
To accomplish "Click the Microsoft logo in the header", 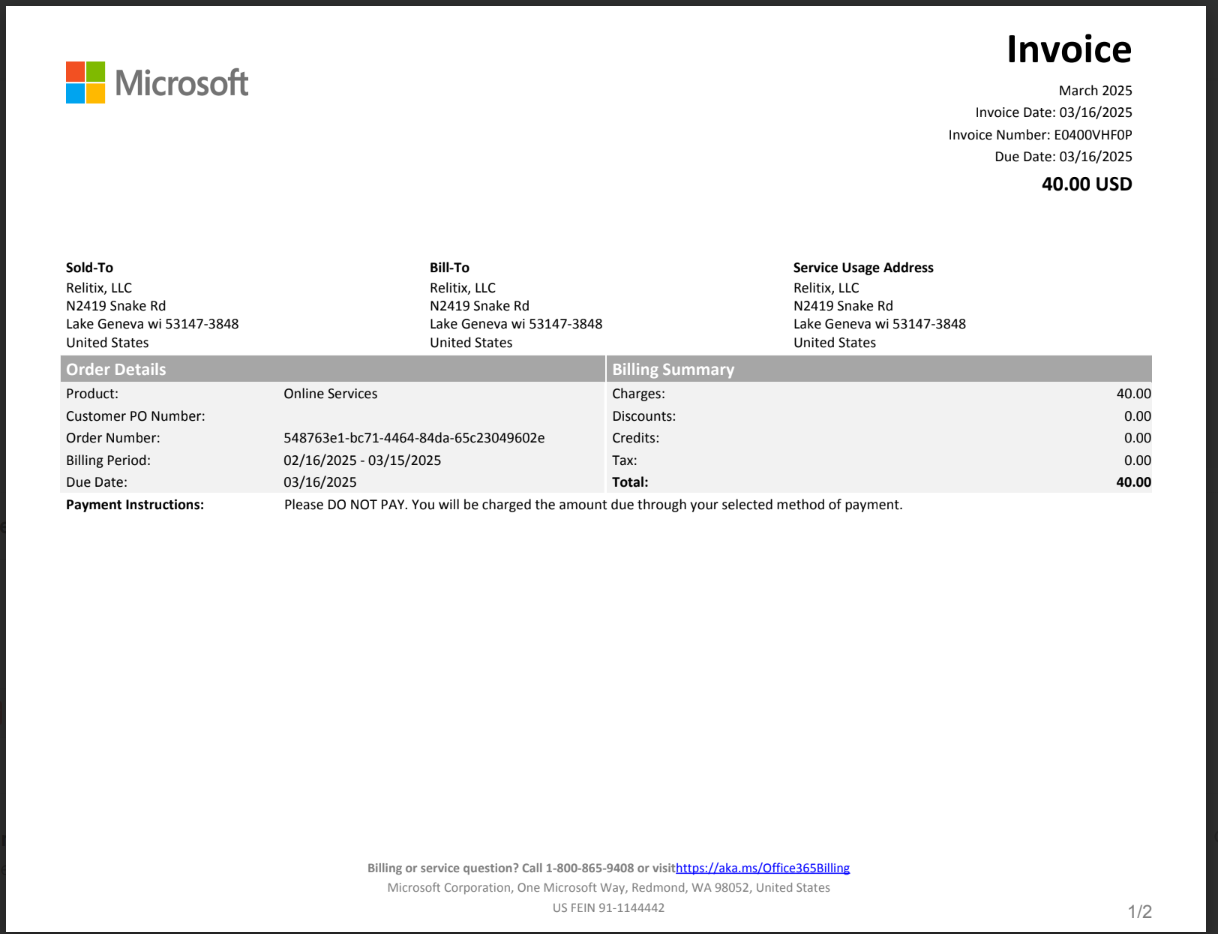I will [157, 82].
